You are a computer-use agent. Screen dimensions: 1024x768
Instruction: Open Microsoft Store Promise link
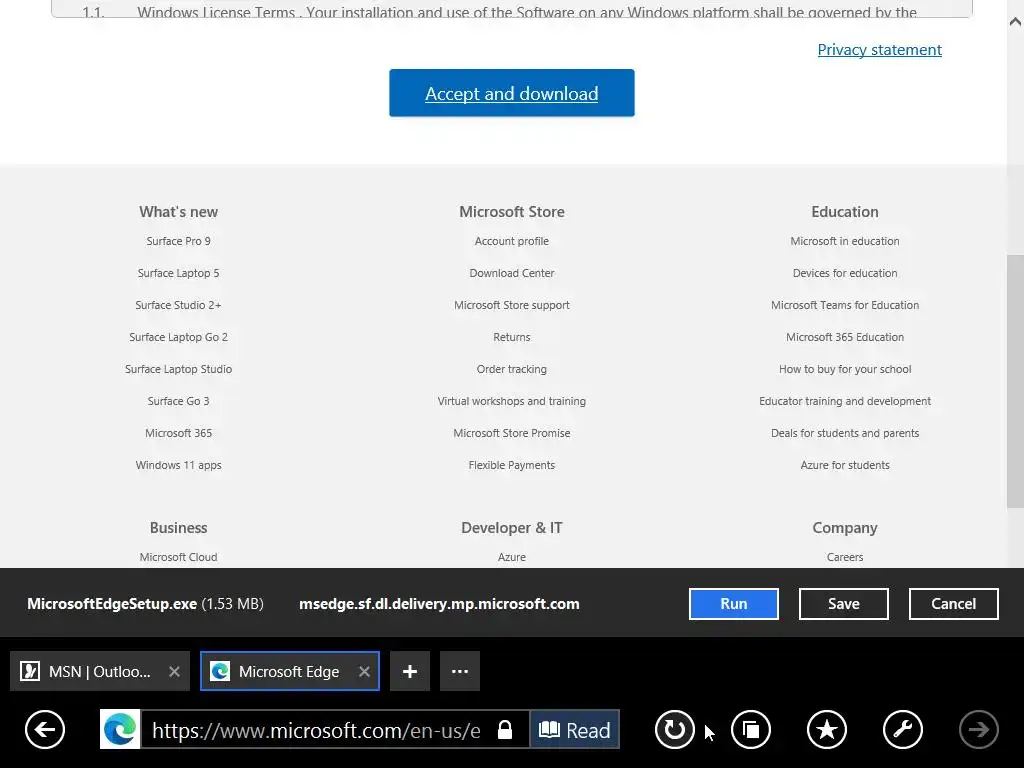coord(512,433)
